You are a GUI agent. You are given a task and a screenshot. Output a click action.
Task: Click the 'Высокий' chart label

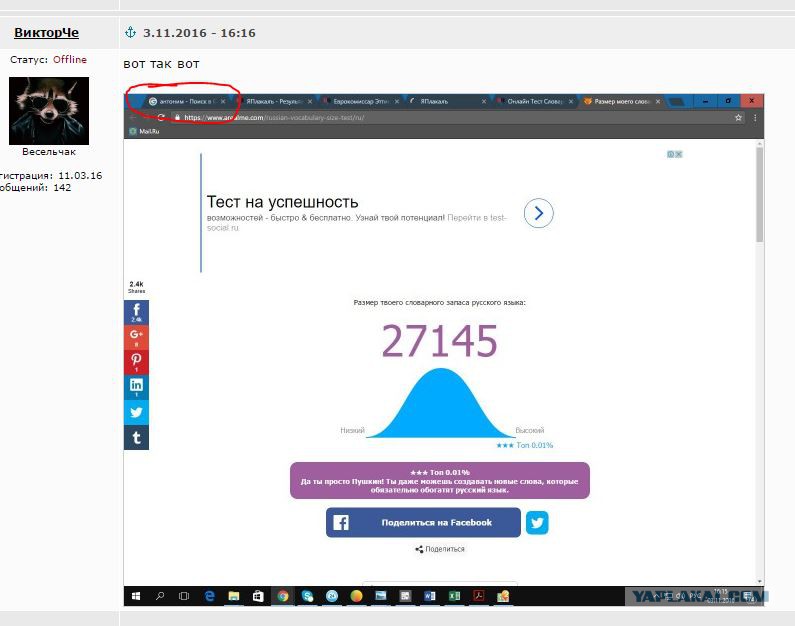click(x=530, y=430)
